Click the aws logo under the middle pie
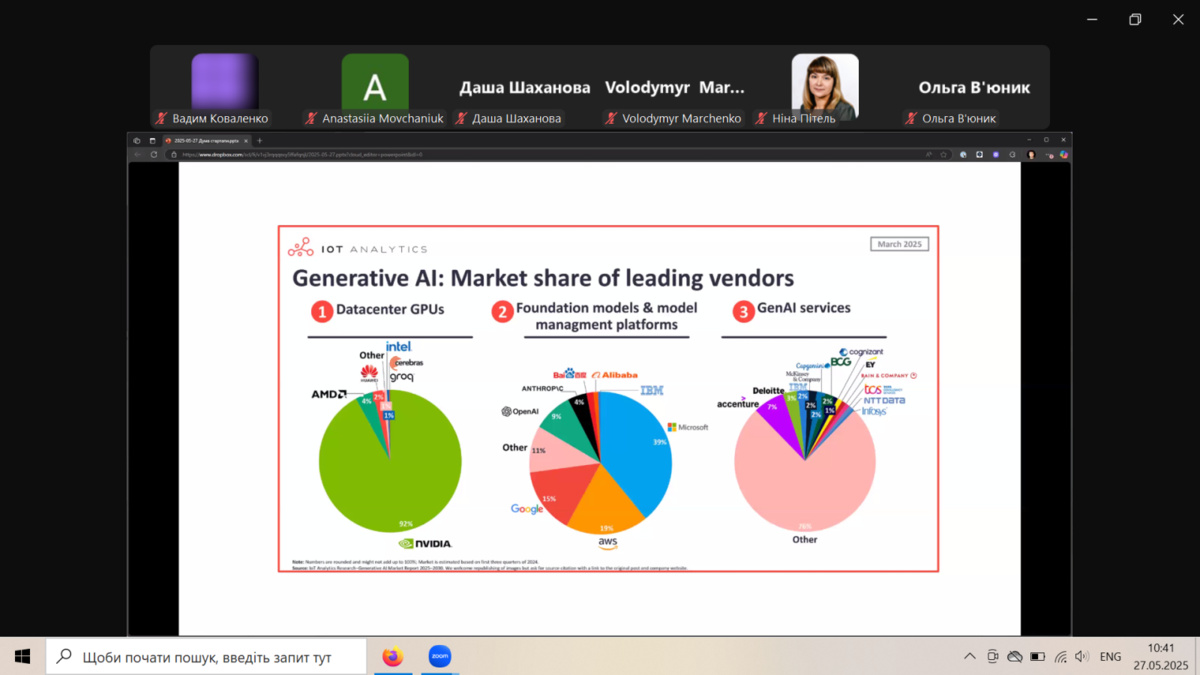1200x675 pixels. click(x=608, y=543)
